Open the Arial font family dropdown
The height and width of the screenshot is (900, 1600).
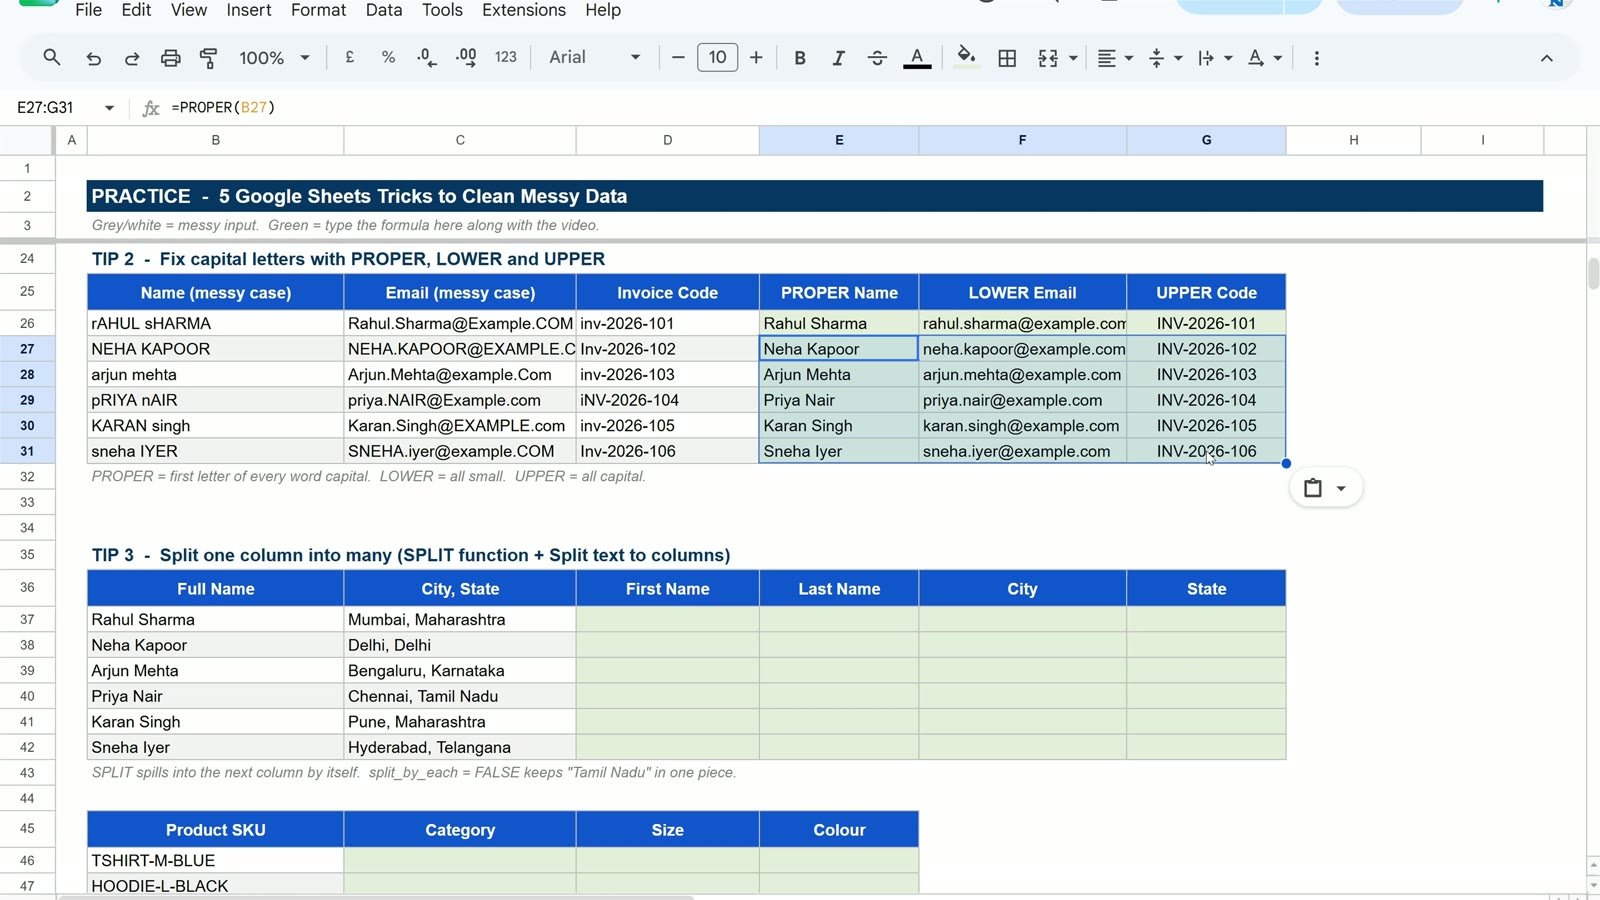[x=594, y=57]
